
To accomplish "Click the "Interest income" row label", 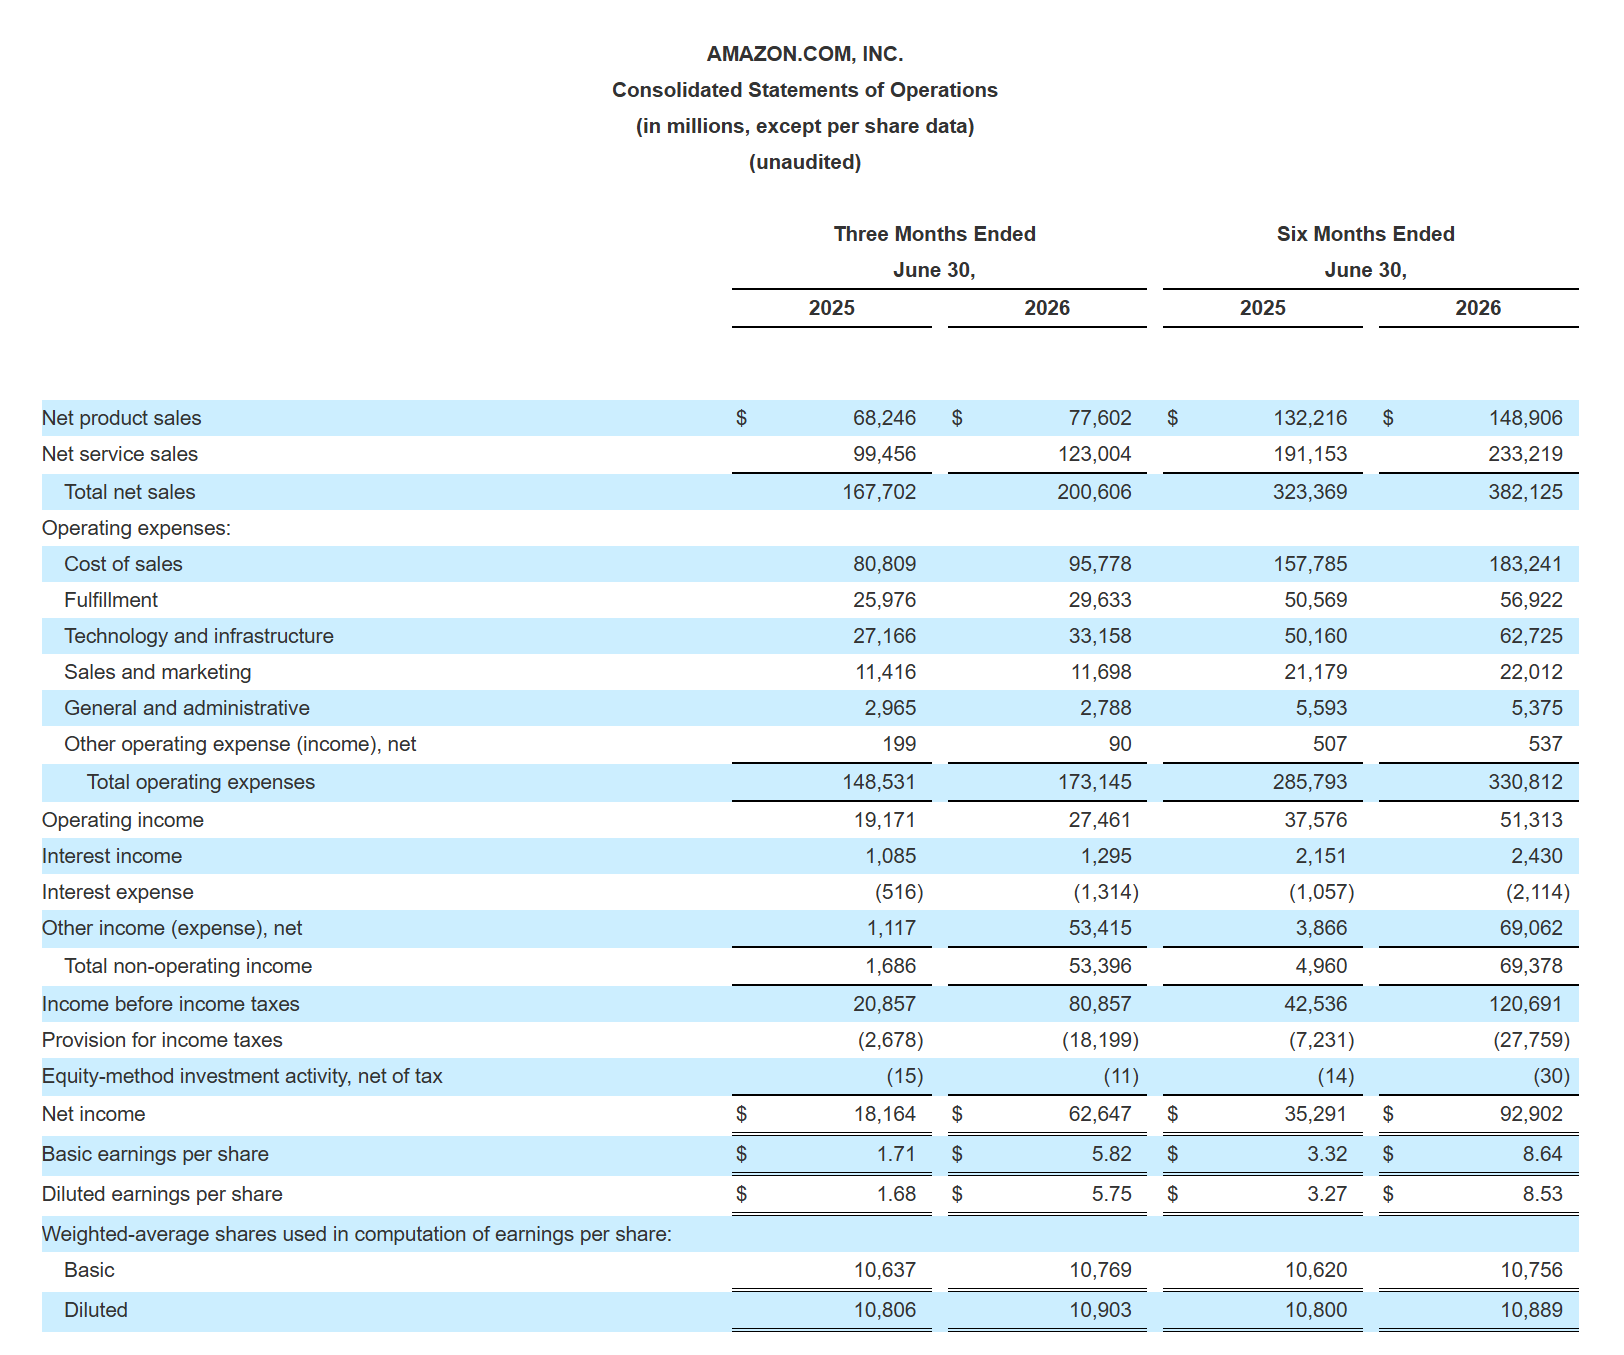I will tap(112, 856).
